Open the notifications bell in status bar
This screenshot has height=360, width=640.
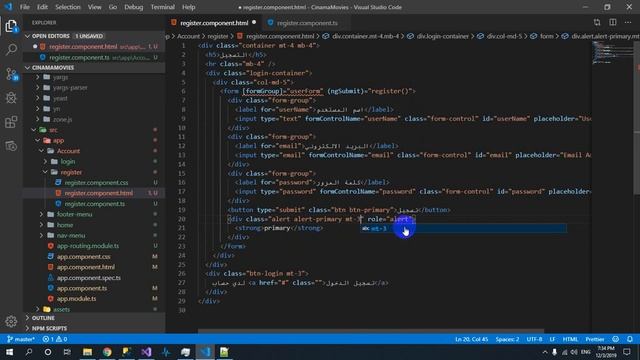point(630,339)
